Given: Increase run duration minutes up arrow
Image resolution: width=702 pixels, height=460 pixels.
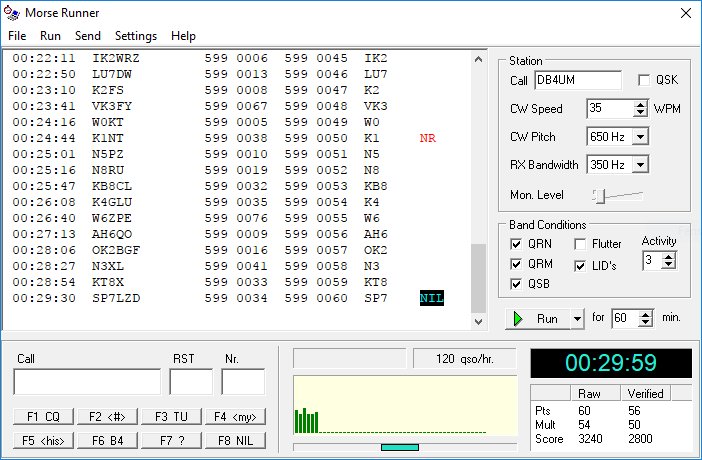Looking at the screenshot, I should click(646, 314).
